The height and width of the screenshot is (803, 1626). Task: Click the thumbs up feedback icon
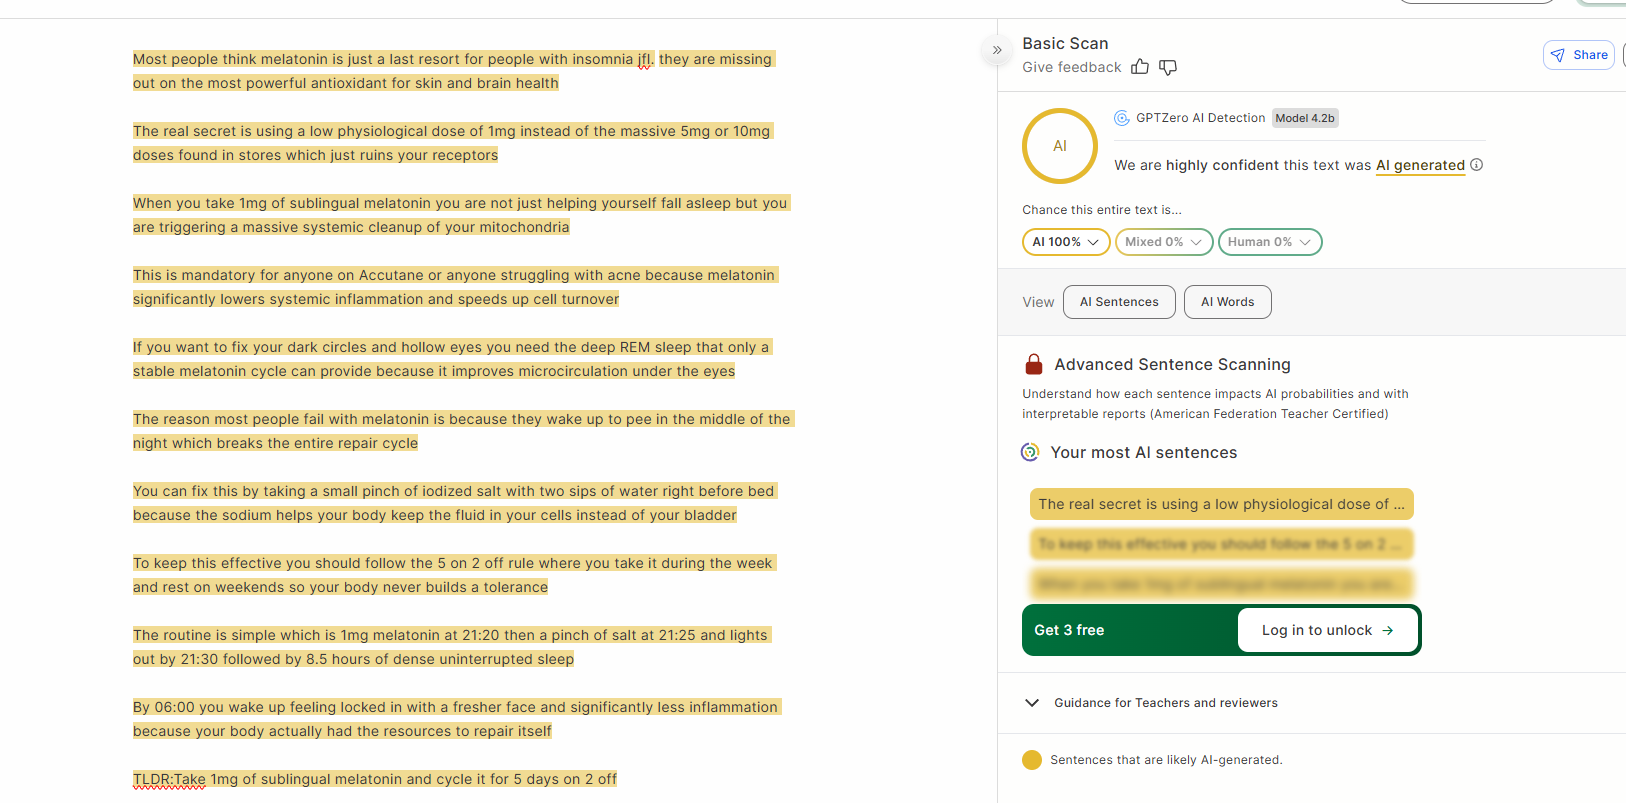click(x=1140, y=67)
